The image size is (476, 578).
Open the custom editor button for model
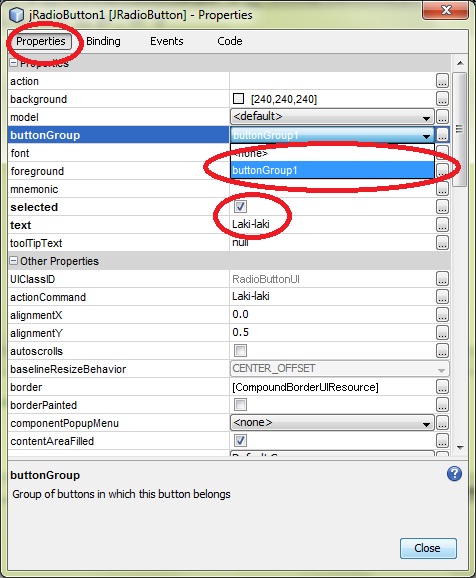tap(442, 117)
